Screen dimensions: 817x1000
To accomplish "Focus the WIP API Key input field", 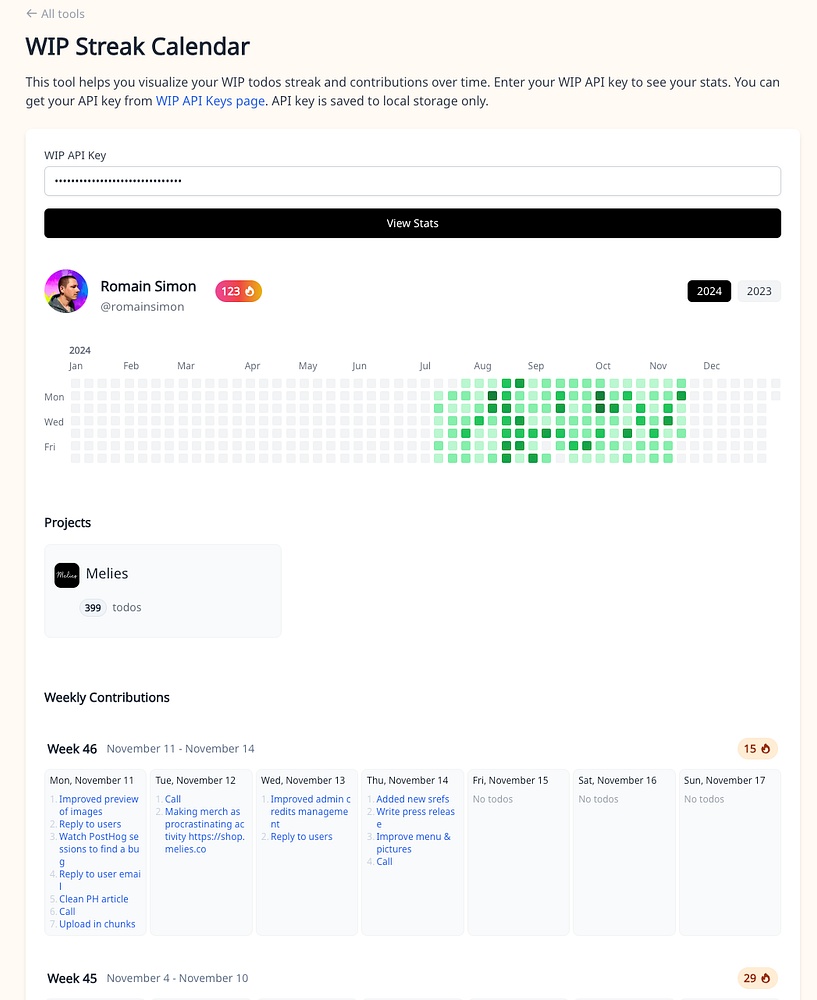I will pos(412,181).
